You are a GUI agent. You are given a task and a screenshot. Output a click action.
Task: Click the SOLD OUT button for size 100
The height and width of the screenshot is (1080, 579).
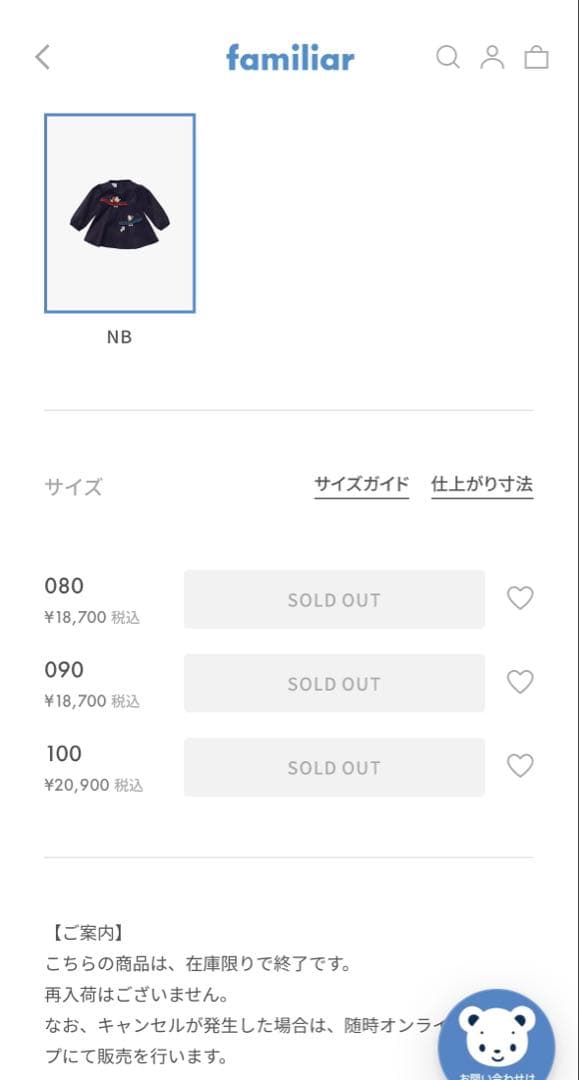point(334,767)
